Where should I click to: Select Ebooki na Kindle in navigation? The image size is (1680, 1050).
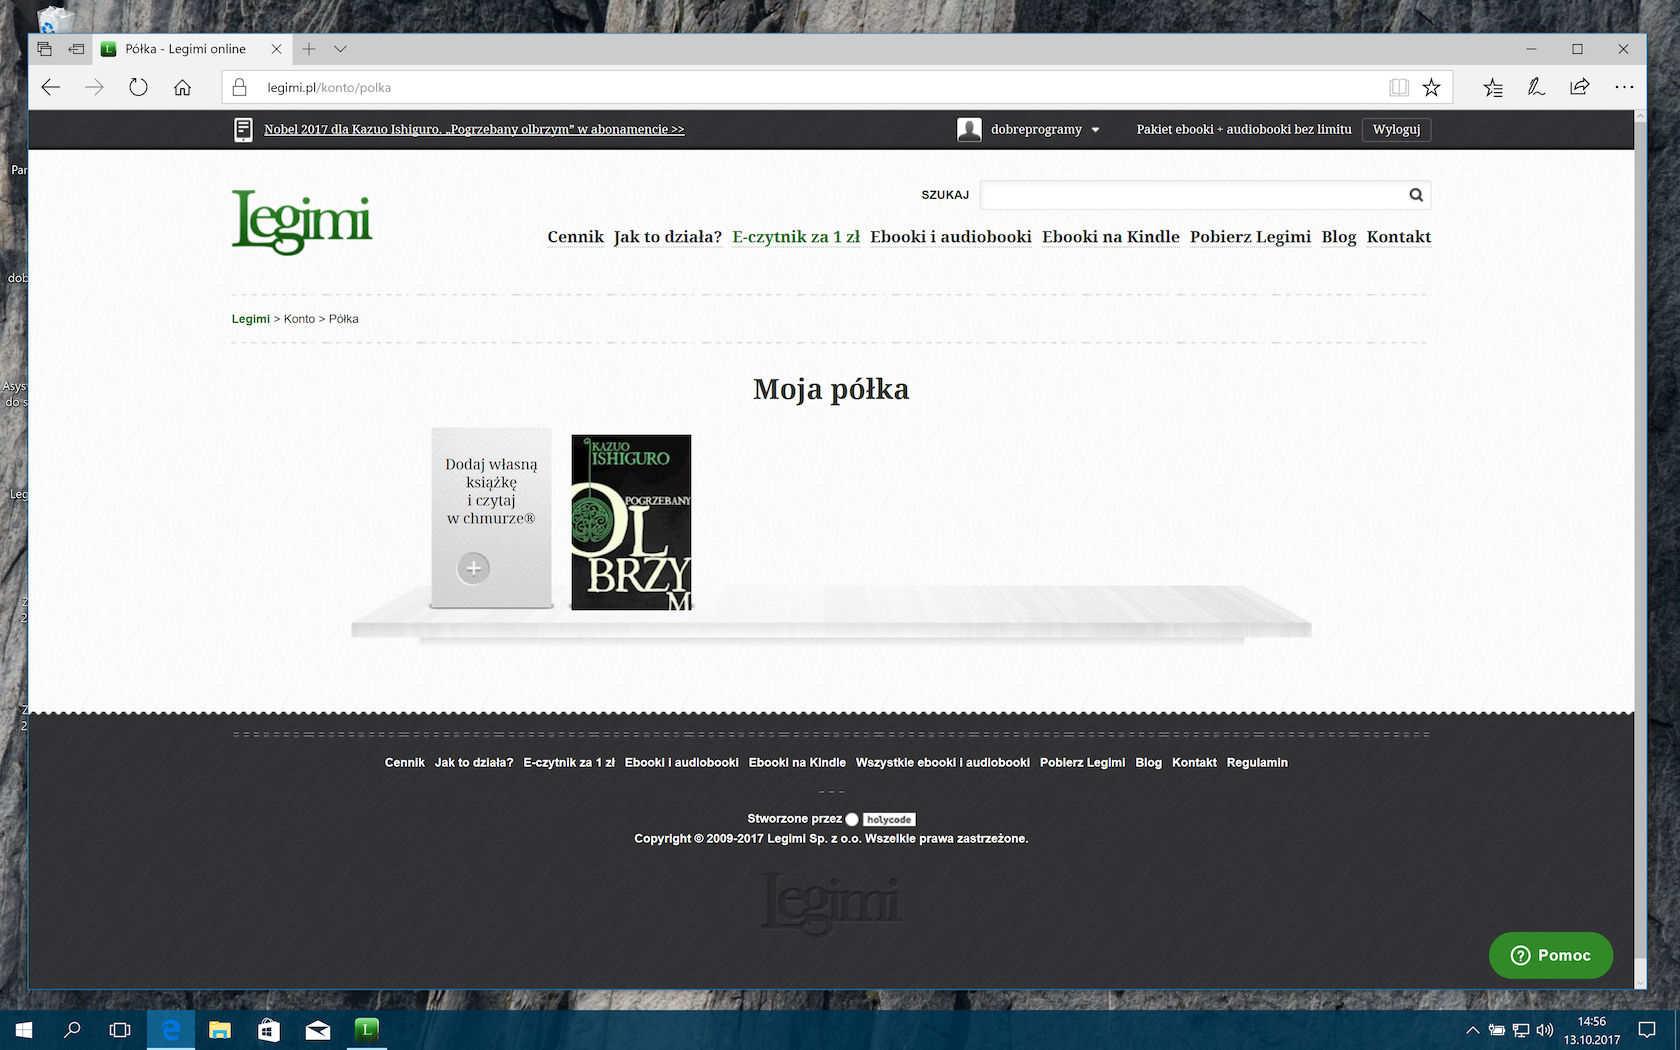[1111, 237]
